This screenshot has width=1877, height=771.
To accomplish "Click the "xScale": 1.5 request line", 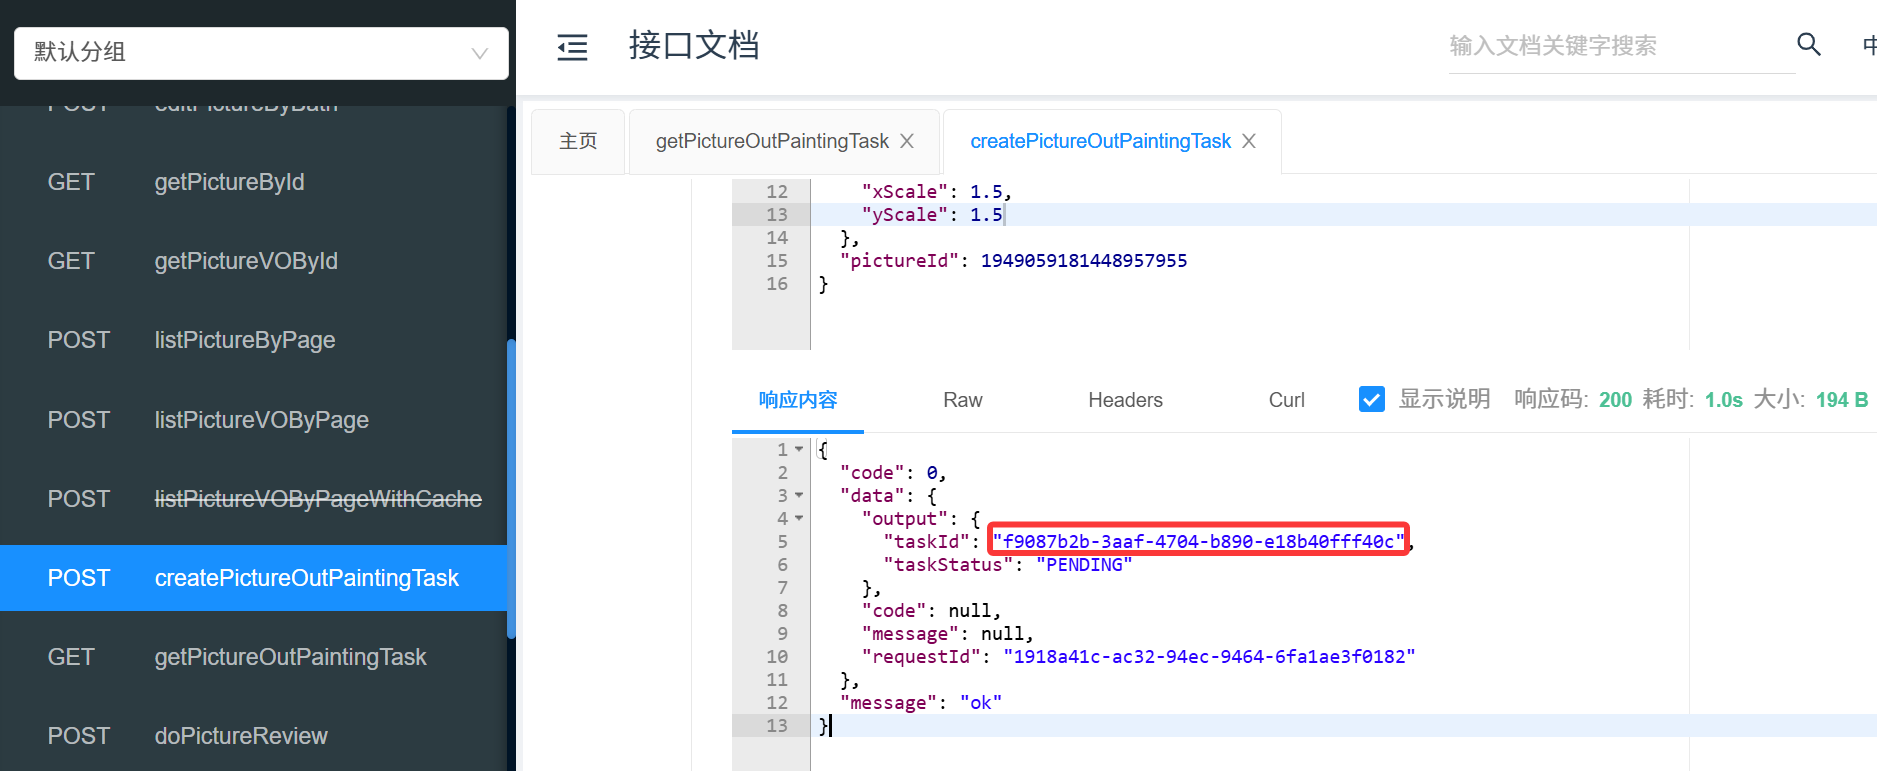I will 937,192.
